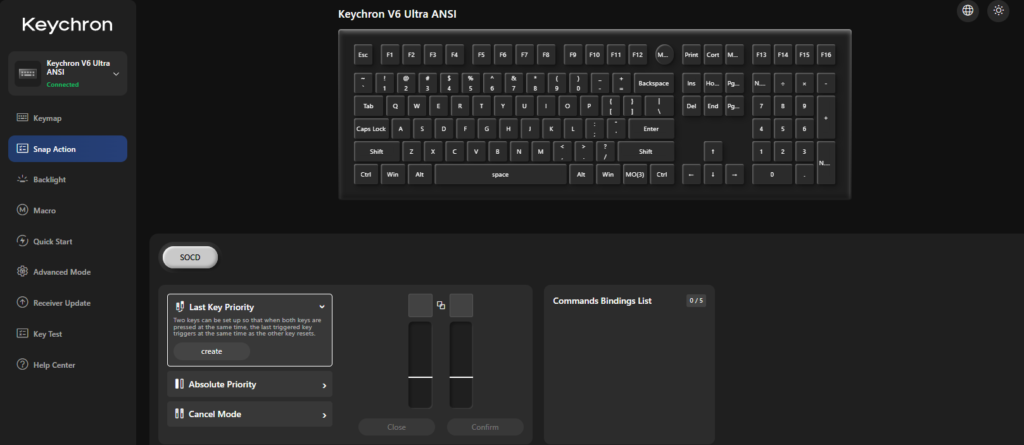Open the Key Test page

[x=68, y=334]
